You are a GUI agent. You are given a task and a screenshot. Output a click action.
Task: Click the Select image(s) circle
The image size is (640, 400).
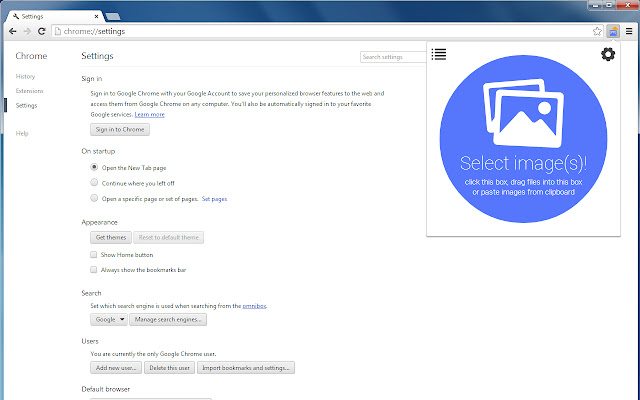[x=523, y=139]
